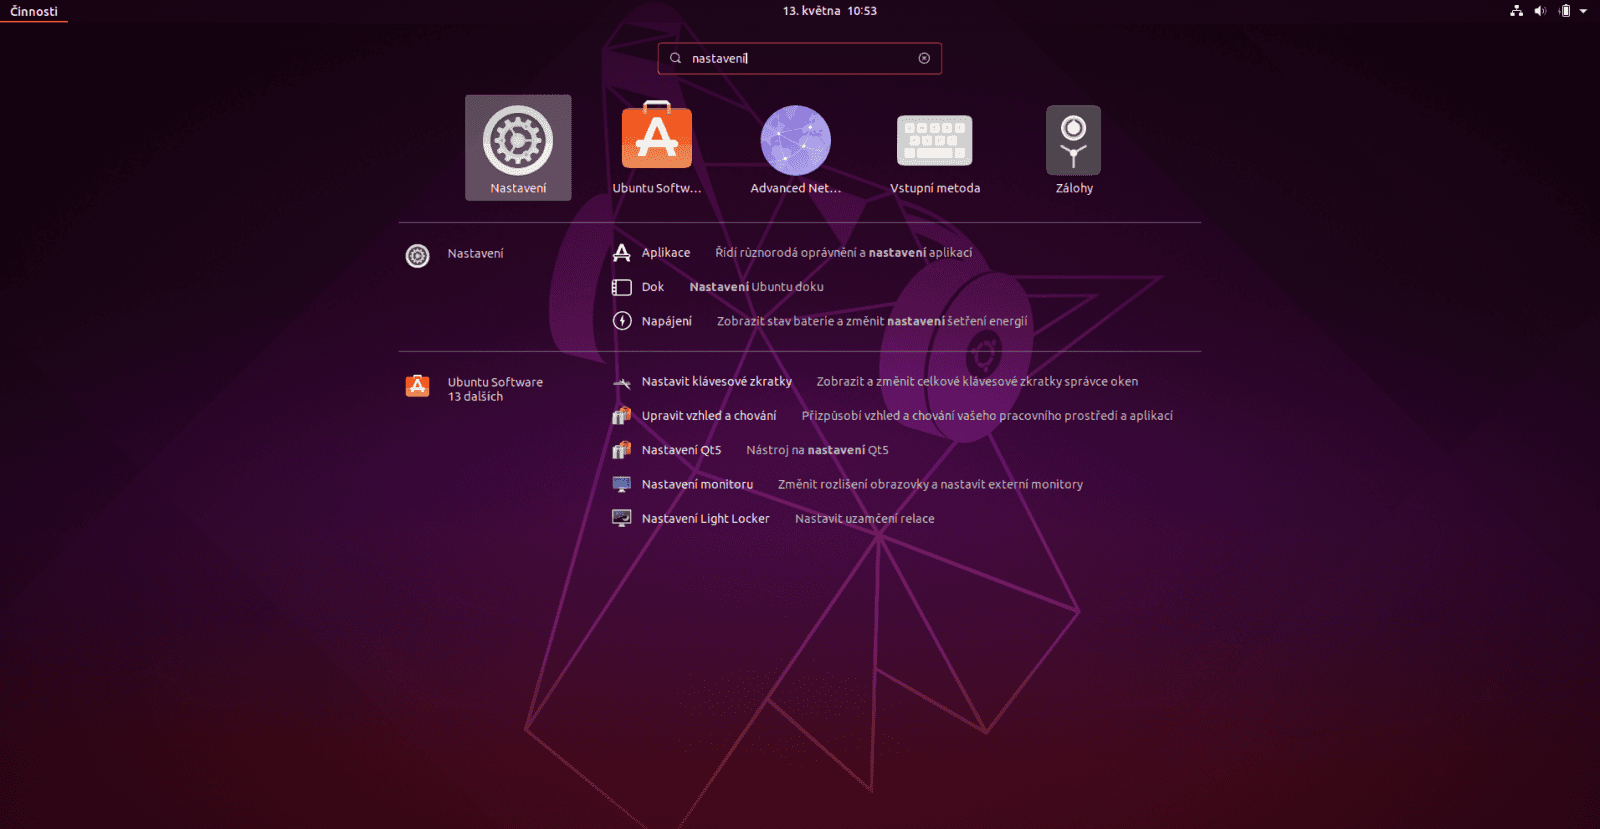The image size is (1600, 829).
Task: Click the Nastavení Qt5 result icon
Action: tap(622, 450)
